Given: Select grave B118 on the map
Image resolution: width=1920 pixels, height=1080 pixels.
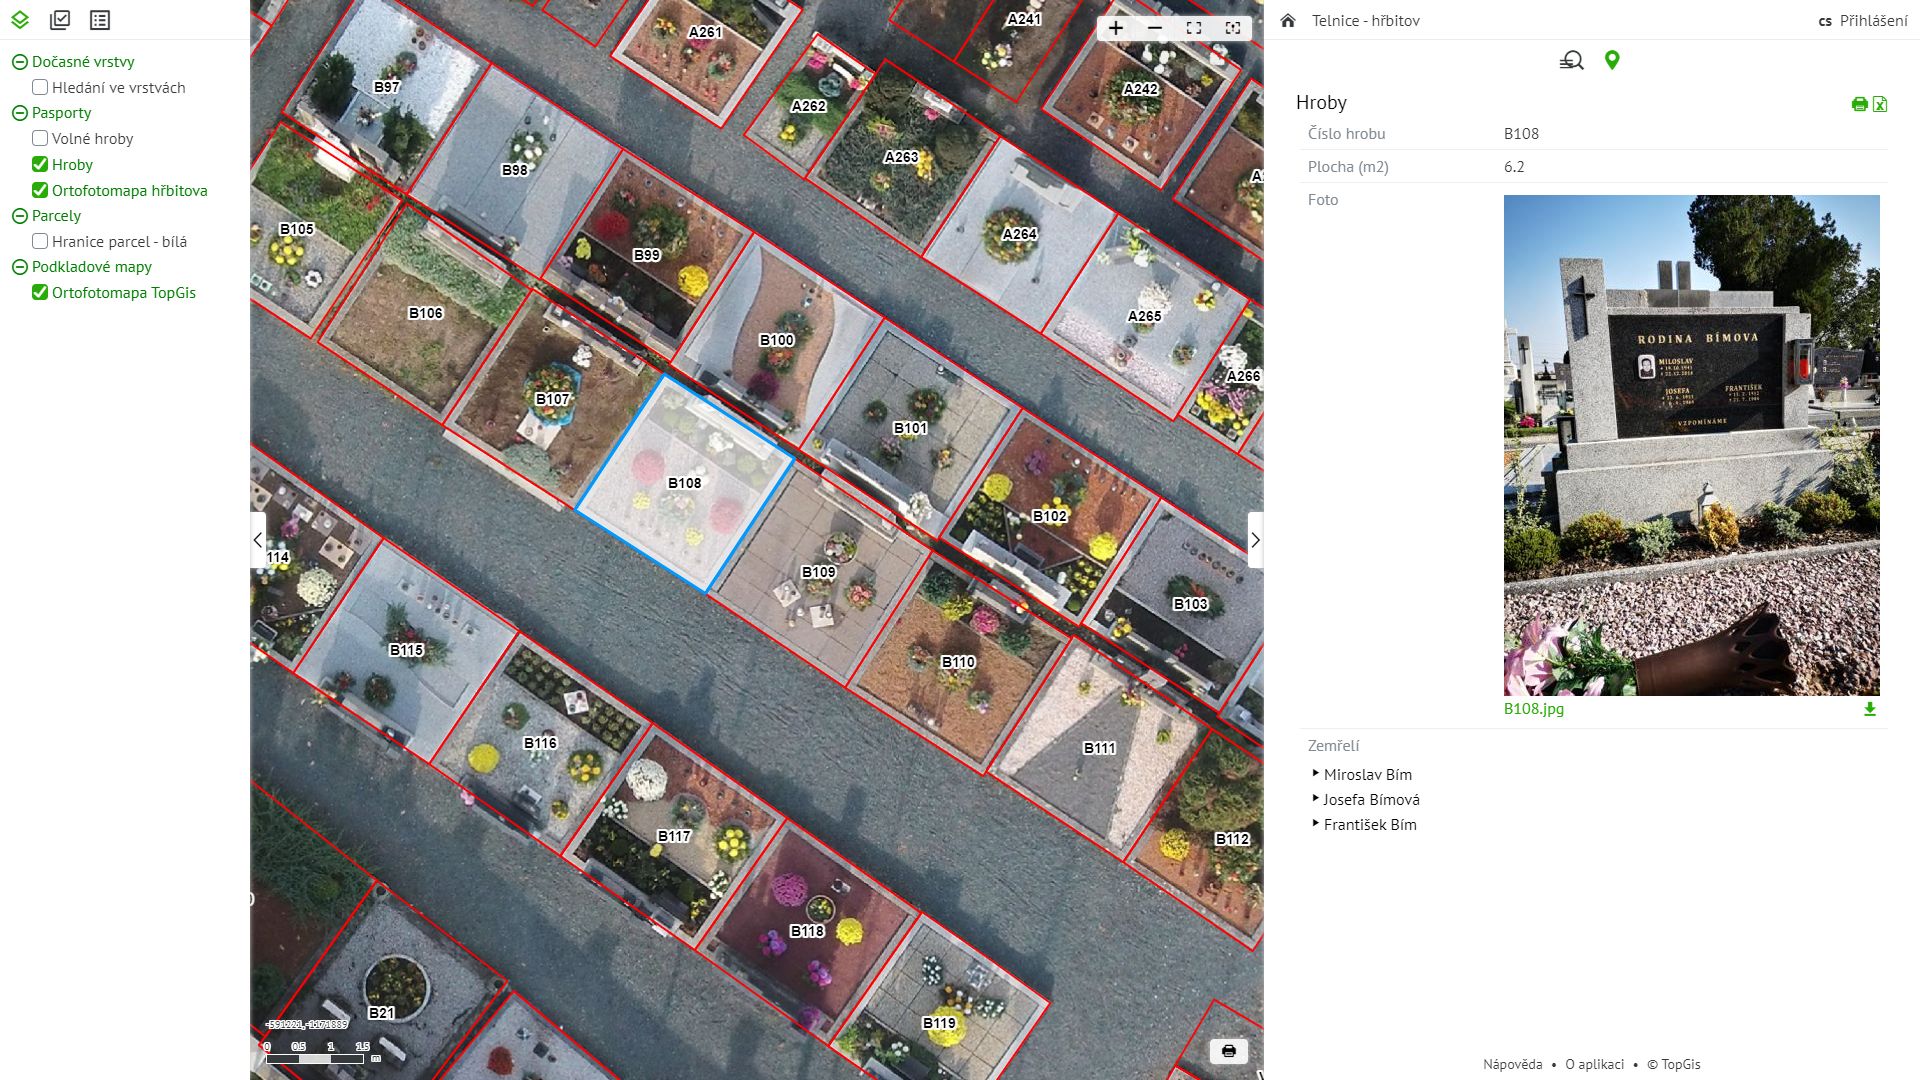Looking at the screenshot, I should coord(807,931).
